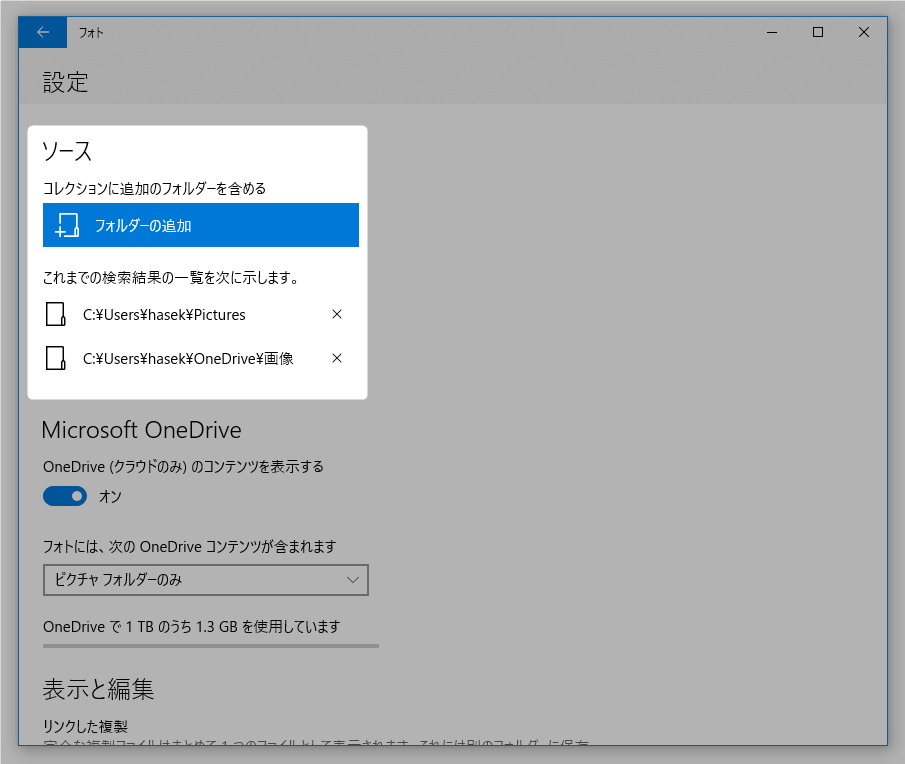This screenshot has width=905, height=764.
Task: Remove the OneDrive¥画像 folder source
Action: tap(337, 358)
